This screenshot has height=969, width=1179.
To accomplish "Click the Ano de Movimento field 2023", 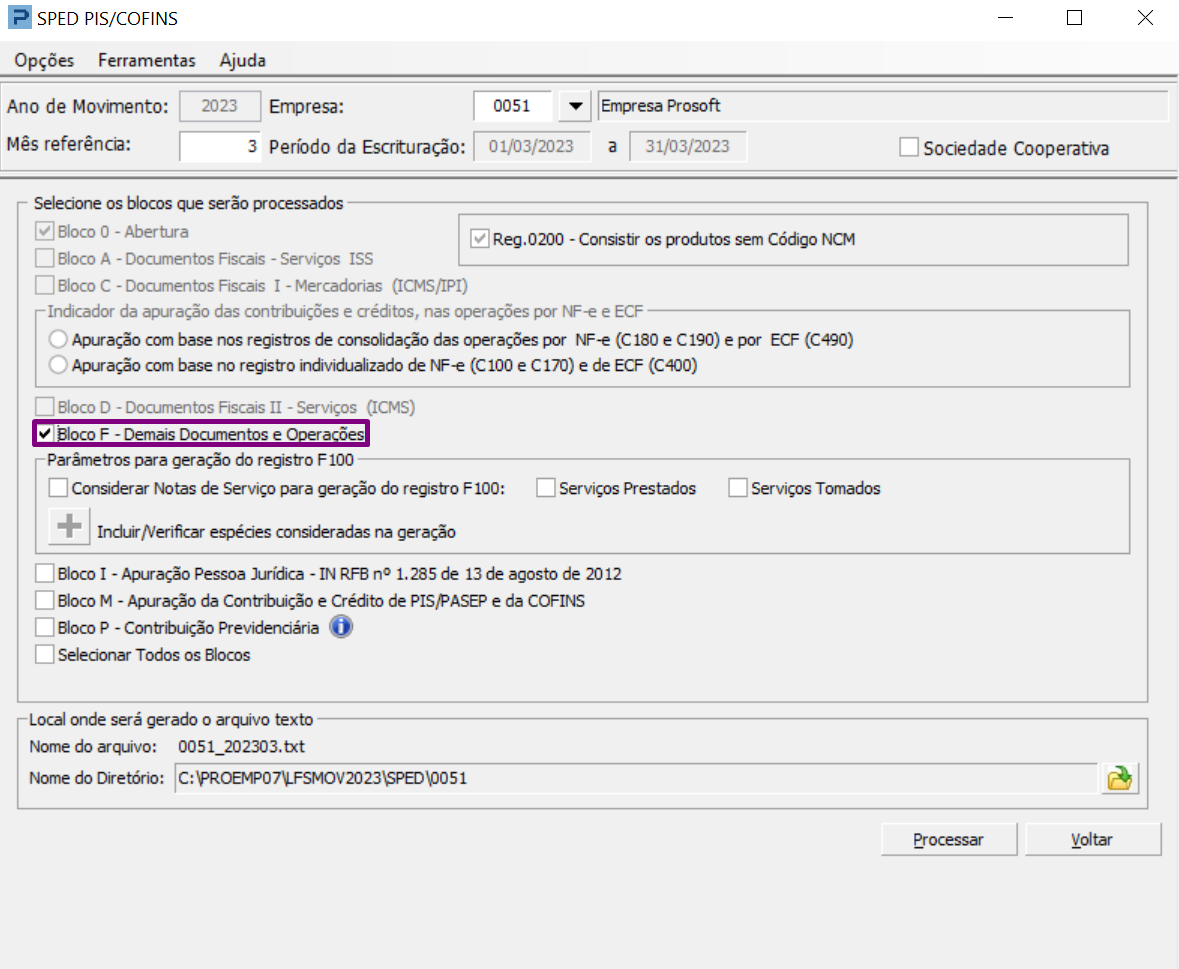I will (220, 106).
